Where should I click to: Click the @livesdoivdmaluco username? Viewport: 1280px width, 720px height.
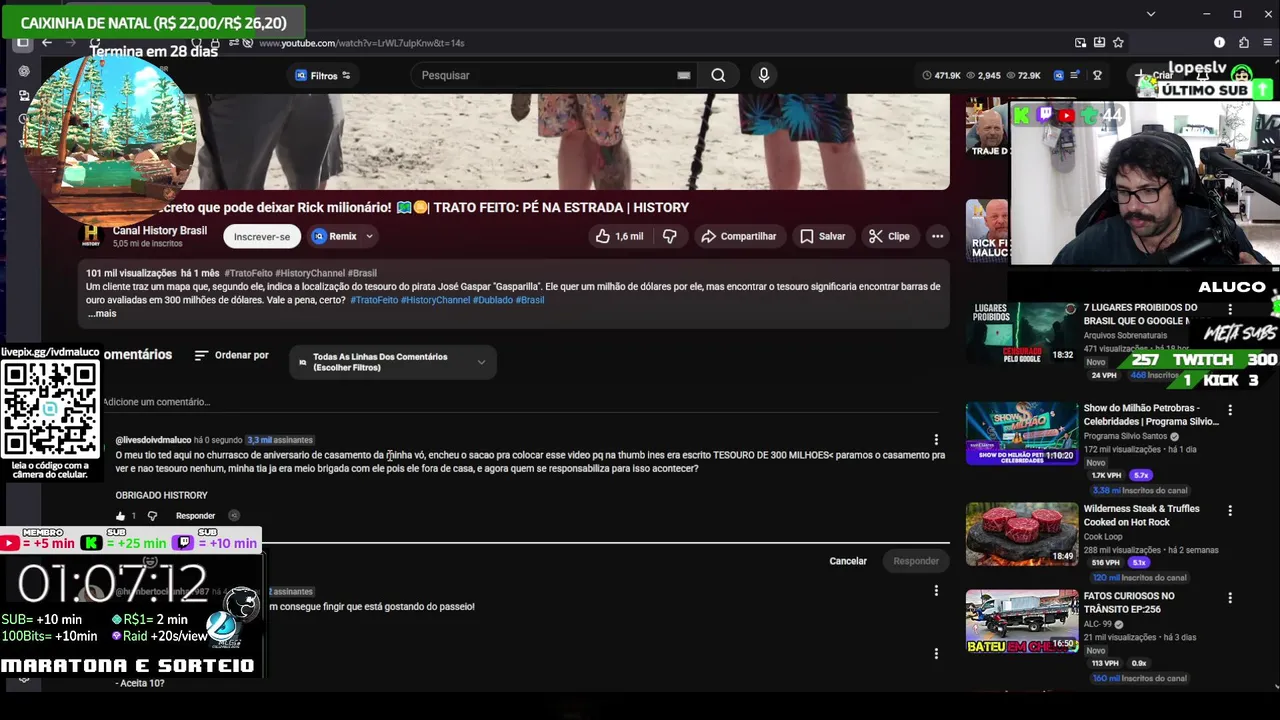153,440
